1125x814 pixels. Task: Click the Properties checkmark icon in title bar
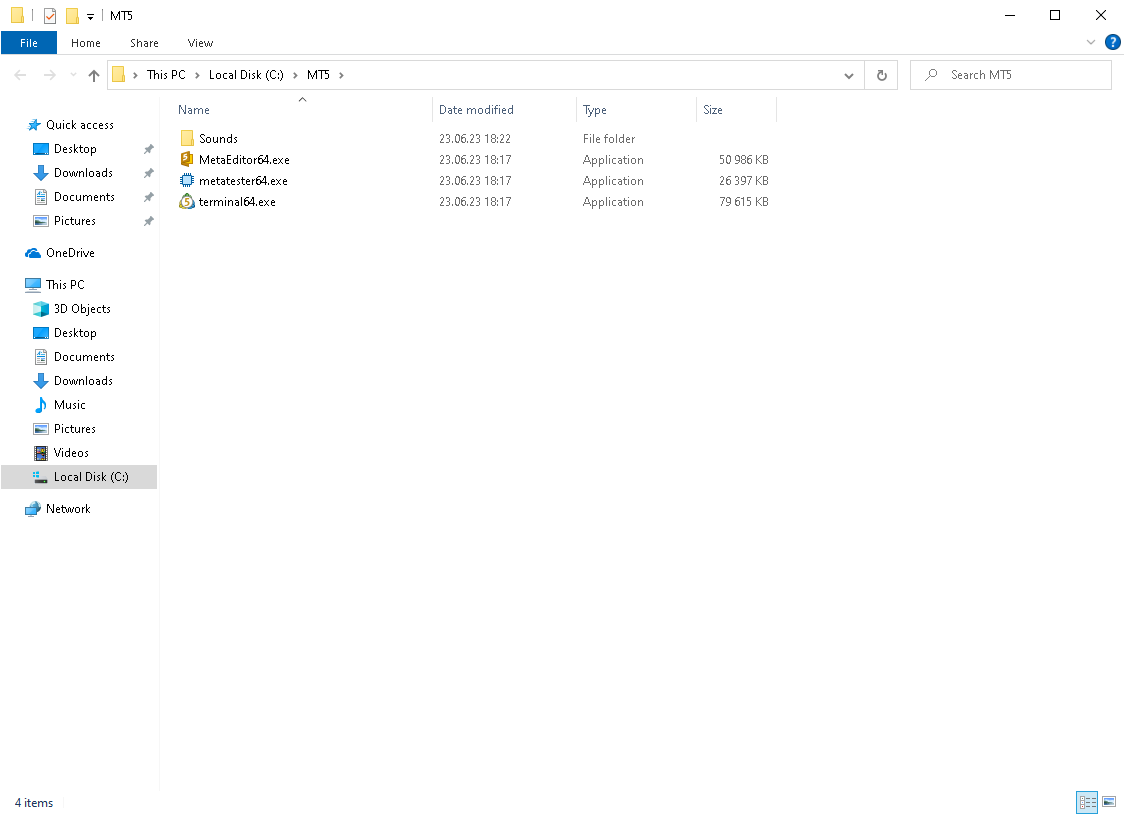pos(50,16)
